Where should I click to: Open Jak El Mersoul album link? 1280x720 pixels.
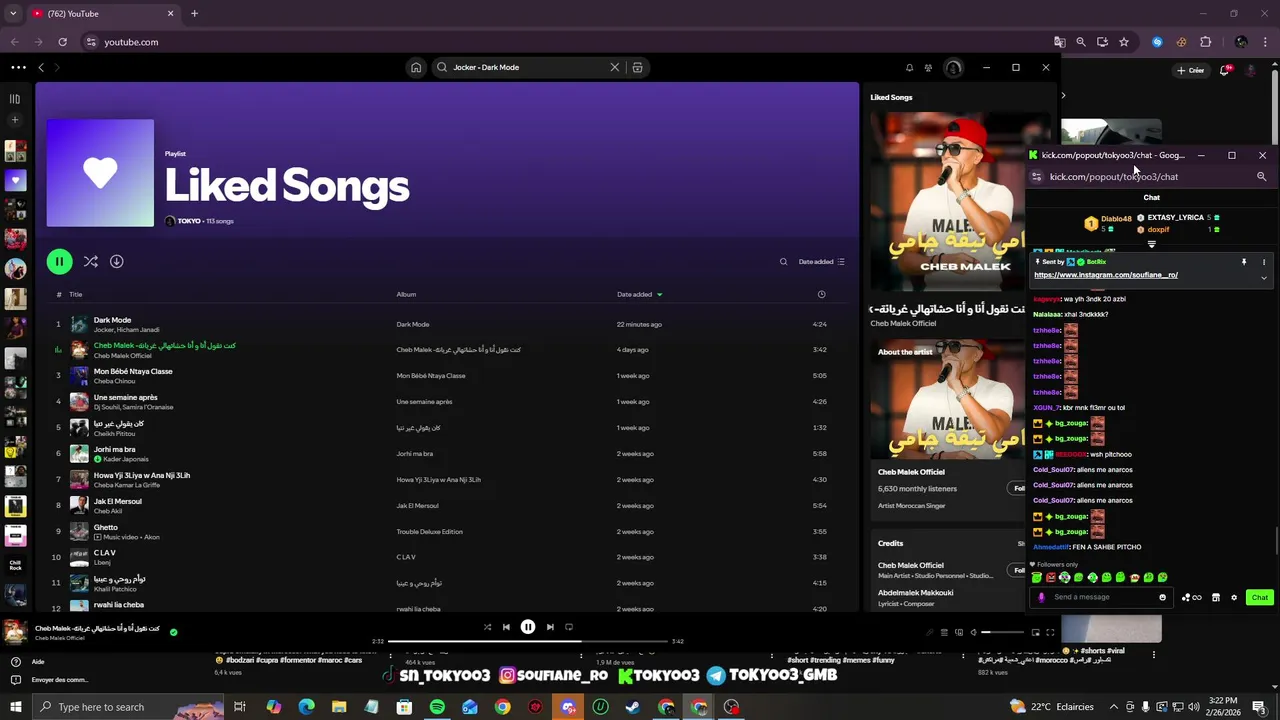click(417, 506)
